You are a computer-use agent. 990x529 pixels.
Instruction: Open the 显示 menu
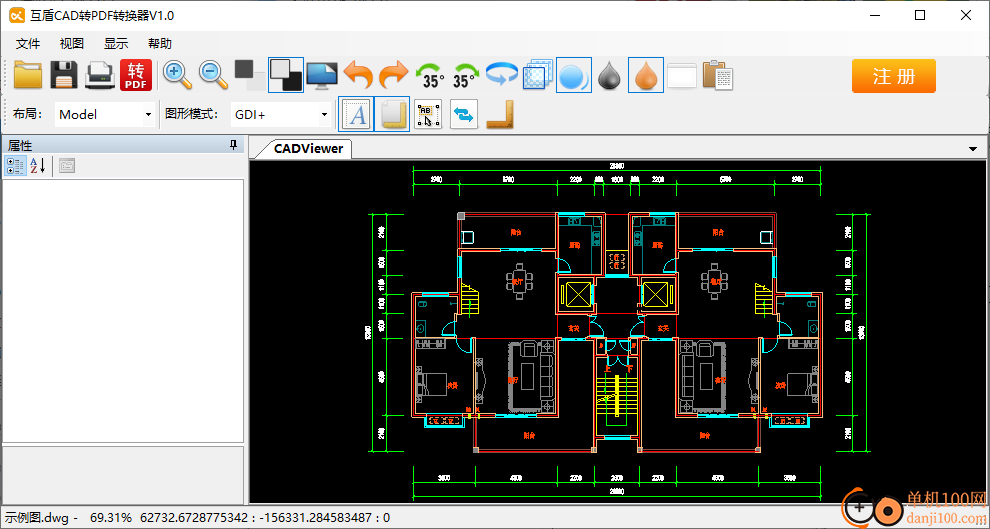click(116, 44)
